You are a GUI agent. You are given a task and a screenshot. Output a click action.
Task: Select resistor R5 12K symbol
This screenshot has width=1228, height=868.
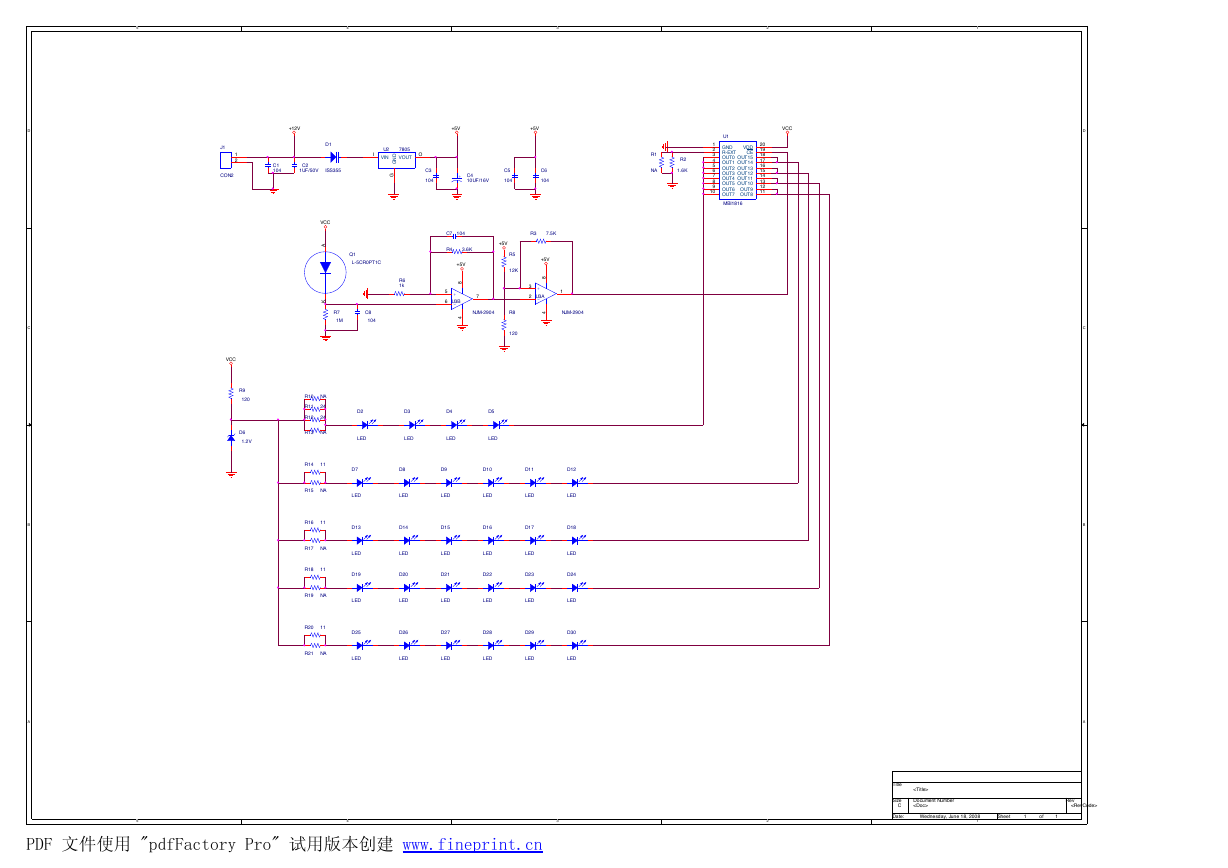(x=504, y=262)
